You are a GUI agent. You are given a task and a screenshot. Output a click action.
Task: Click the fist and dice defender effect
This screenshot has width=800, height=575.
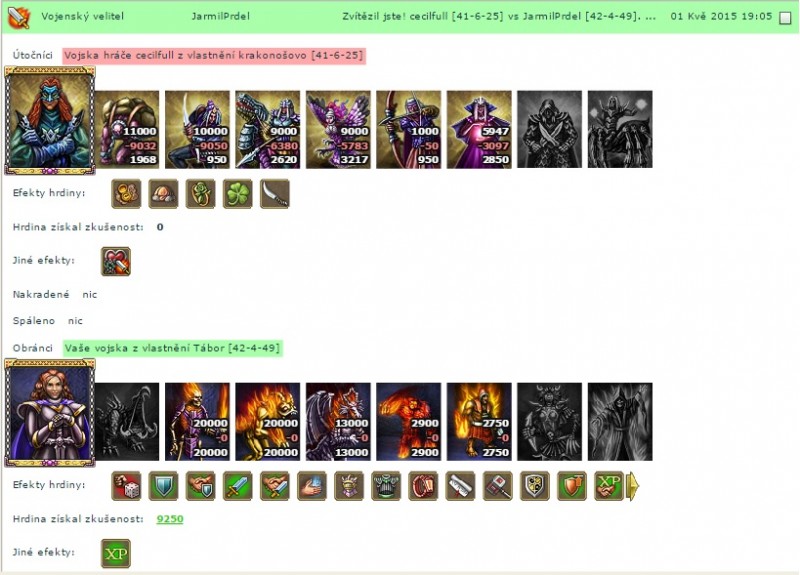[126, 486]
